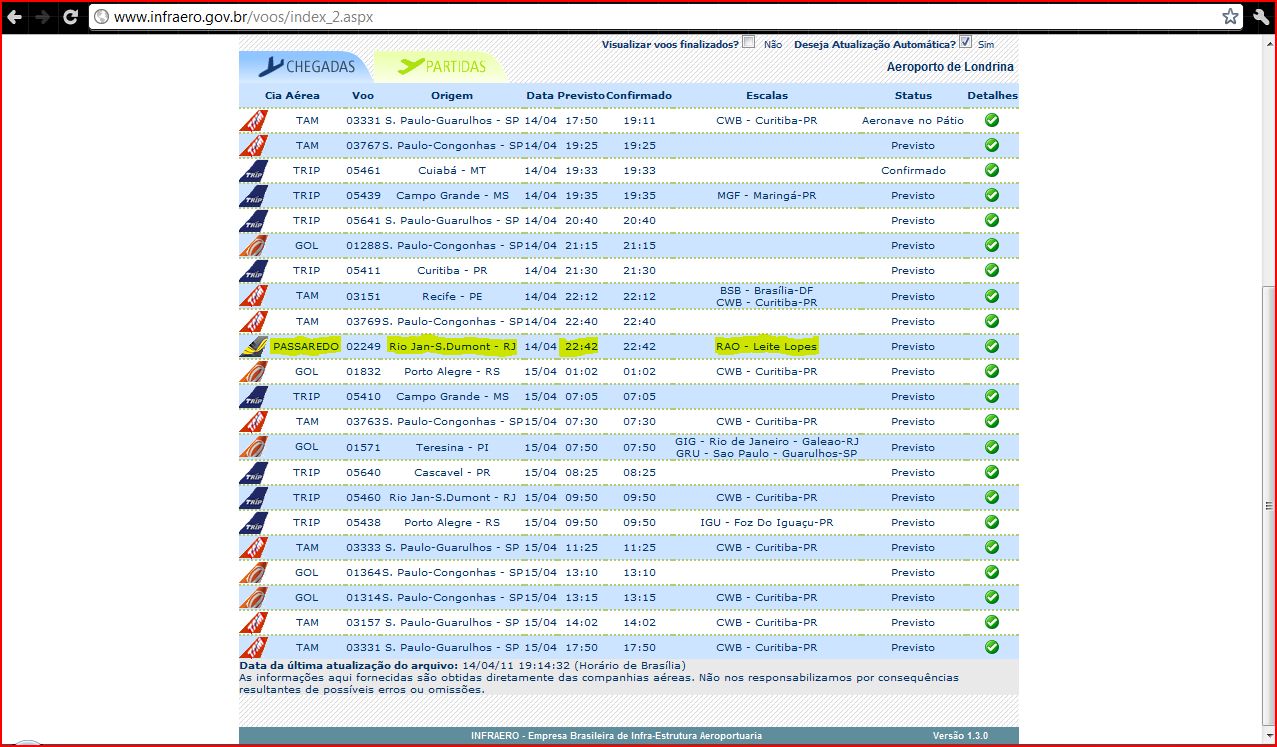Open the browser wrench settings menu
1277x747 pixels.
point(1261,17)
